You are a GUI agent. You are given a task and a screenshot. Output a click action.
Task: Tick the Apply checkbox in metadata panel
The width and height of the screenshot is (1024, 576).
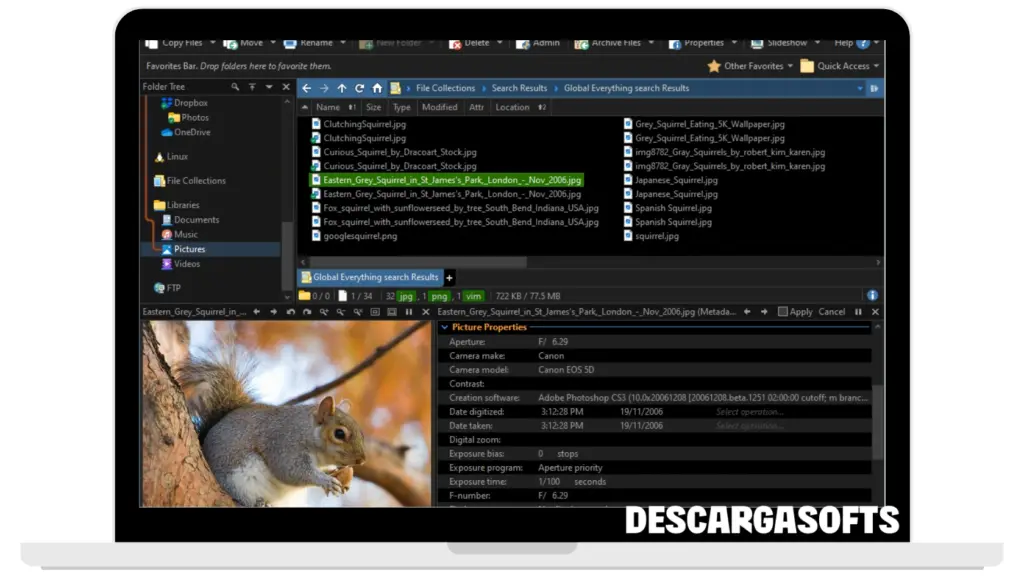(783, 312)
